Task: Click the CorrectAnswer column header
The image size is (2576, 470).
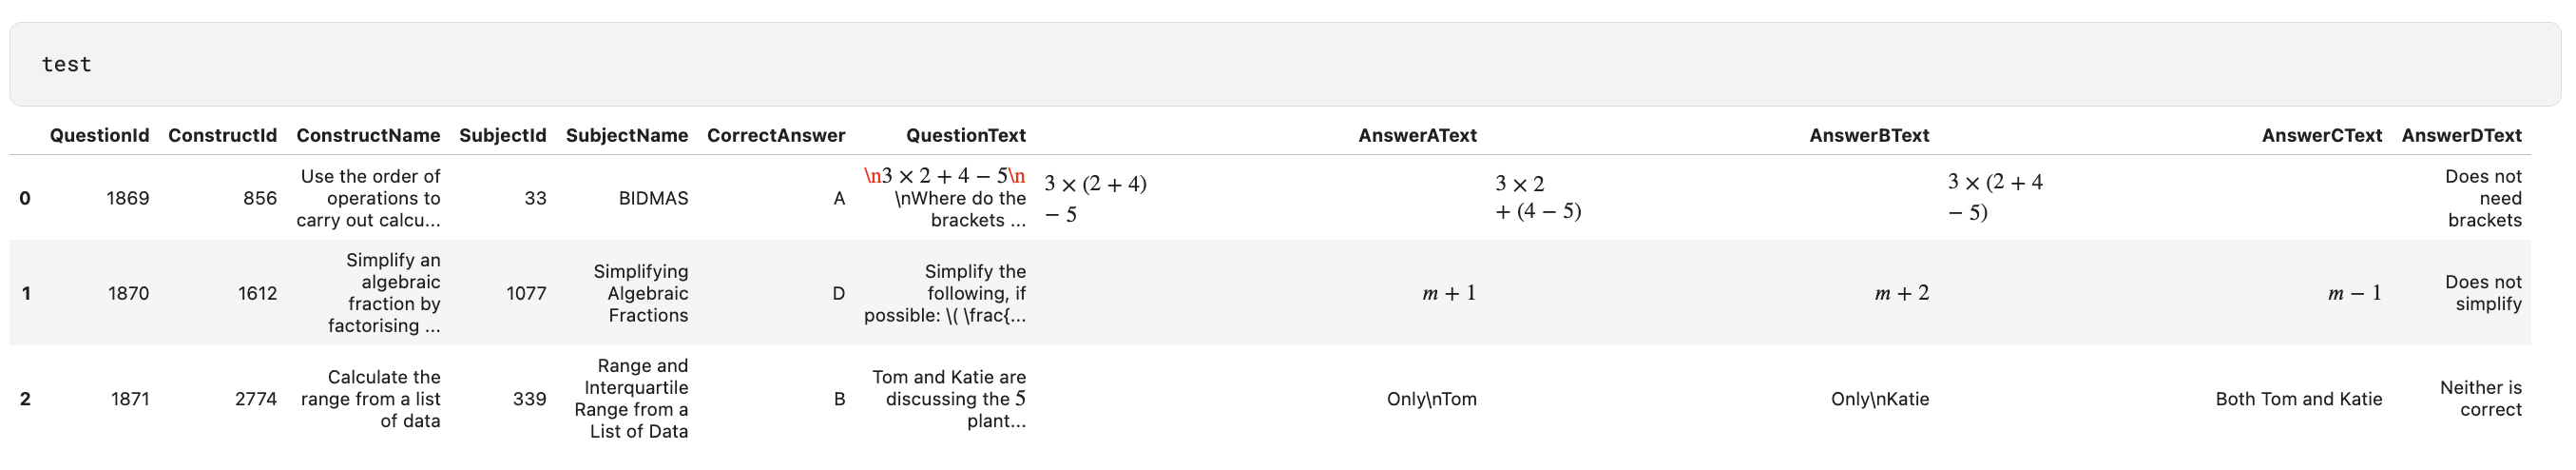Action: 775,135
